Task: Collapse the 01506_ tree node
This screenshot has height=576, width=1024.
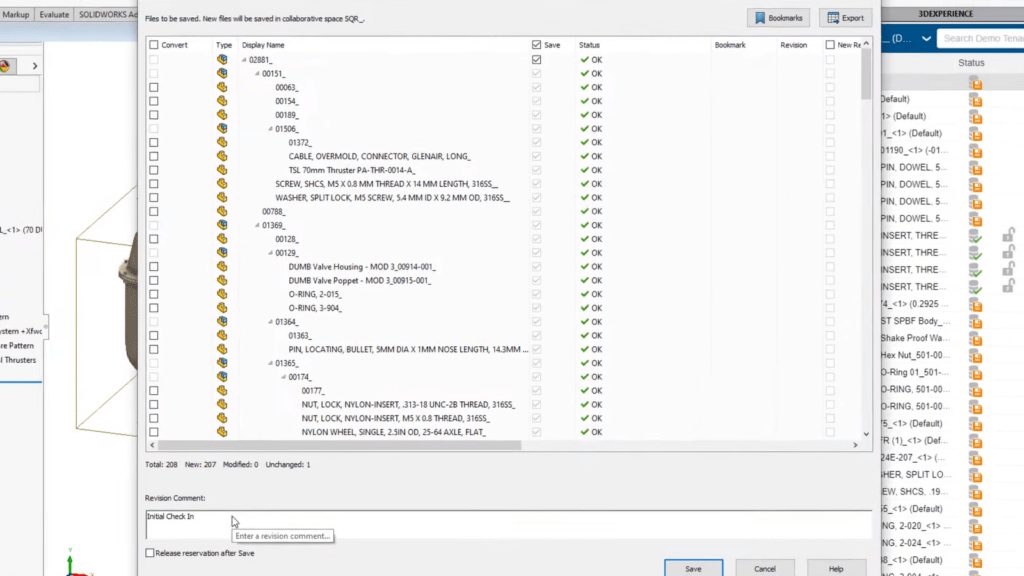Action: pos(270,129)
